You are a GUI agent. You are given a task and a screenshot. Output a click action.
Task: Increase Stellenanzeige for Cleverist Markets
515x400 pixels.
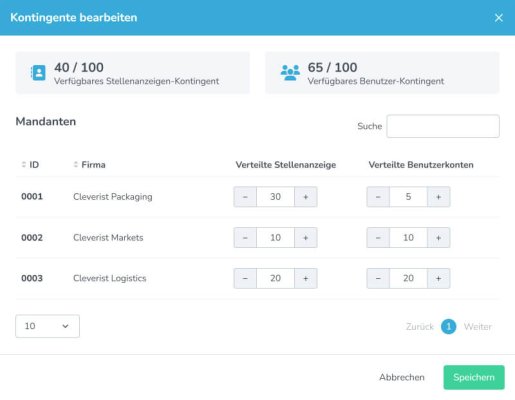tap(306, 238)
